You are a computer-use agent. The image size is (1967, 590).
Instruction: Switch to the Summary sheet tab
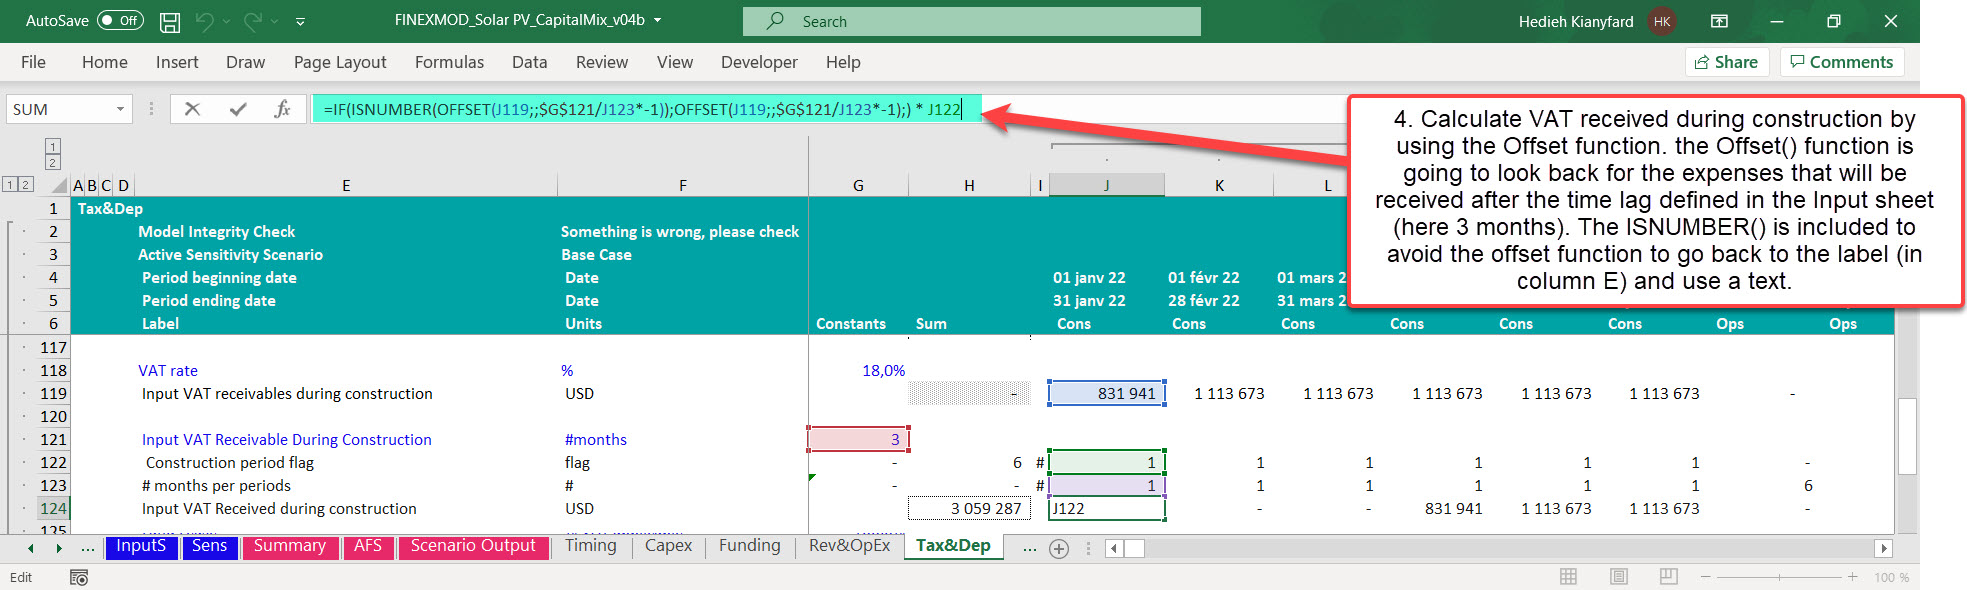(x=290, y=546)
